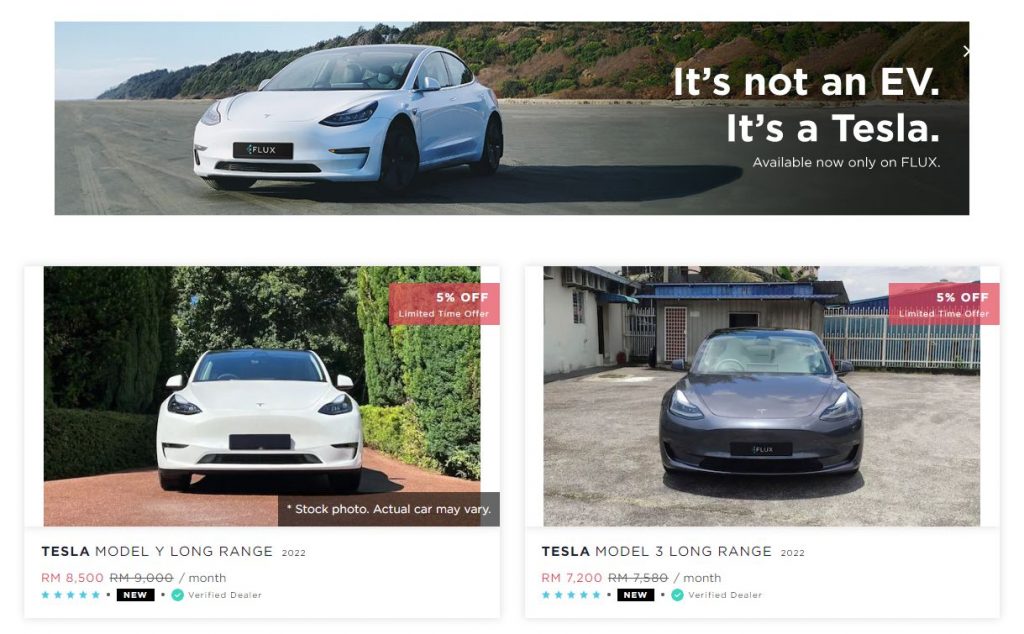Click the stock photo disclaimer note
This screenshot has height=634, width=1024.
(x=389, y=509)
